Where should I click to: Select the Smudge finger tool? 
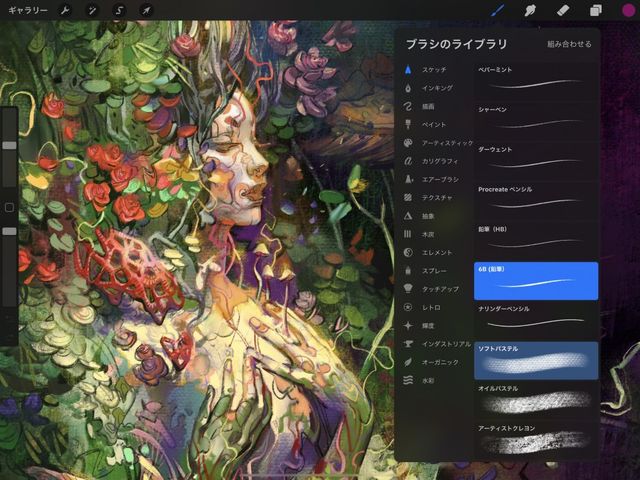(530, 10)
